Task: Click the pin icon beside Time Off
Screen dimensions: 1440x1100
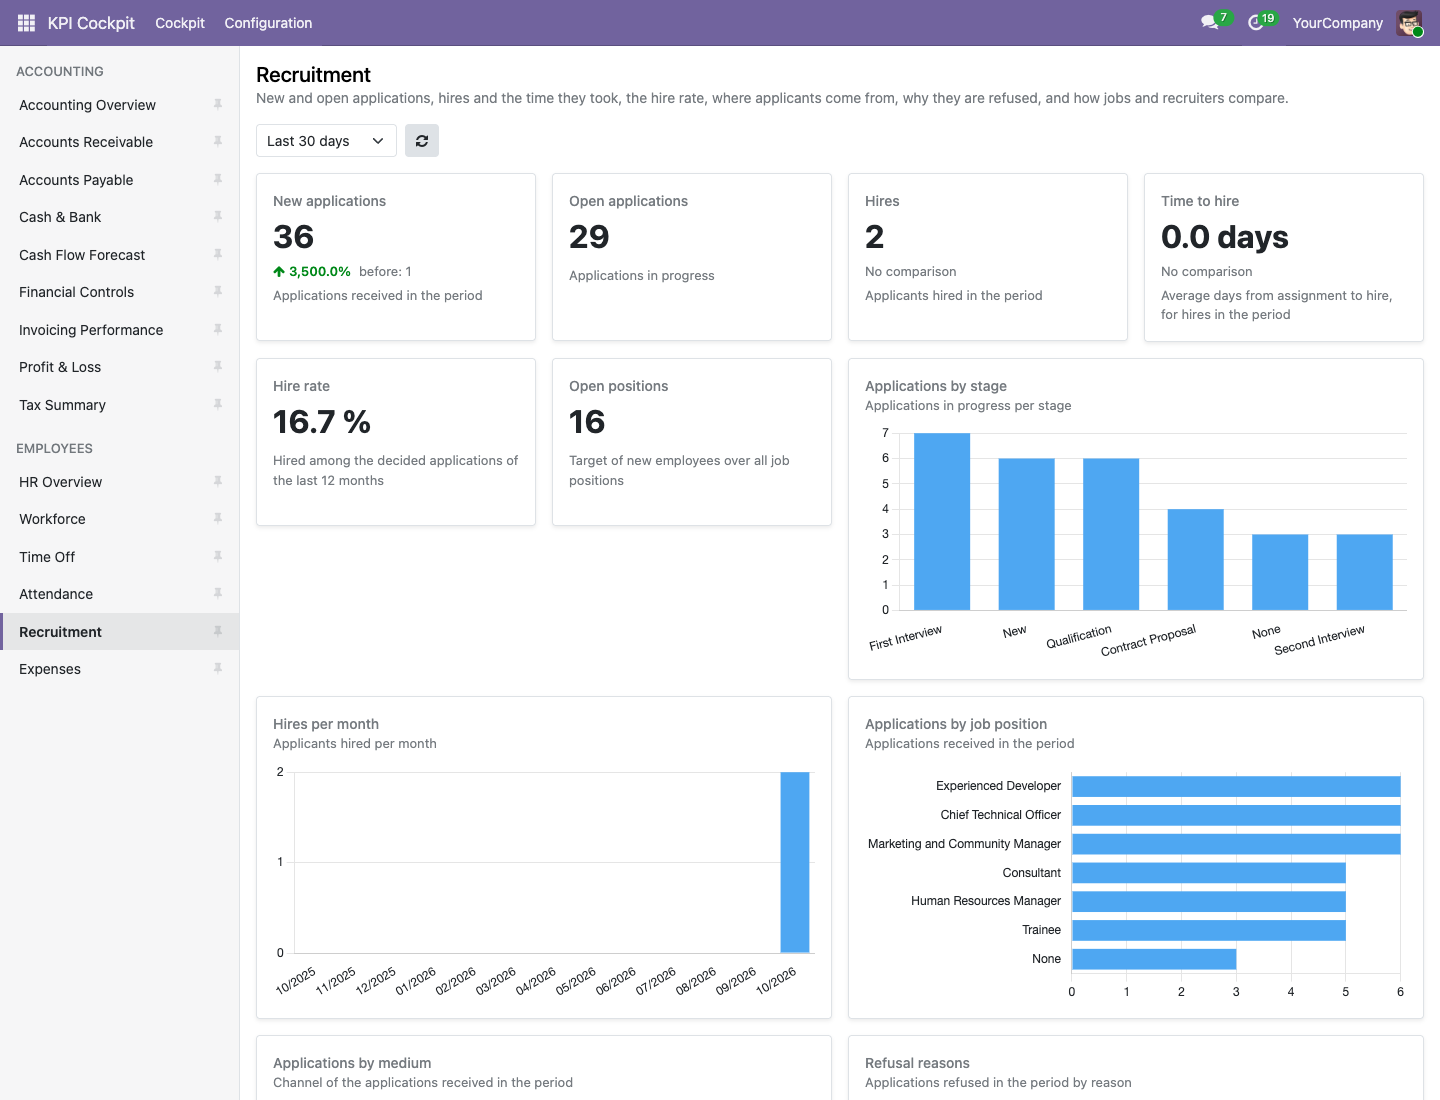Action: click(218, 556)
